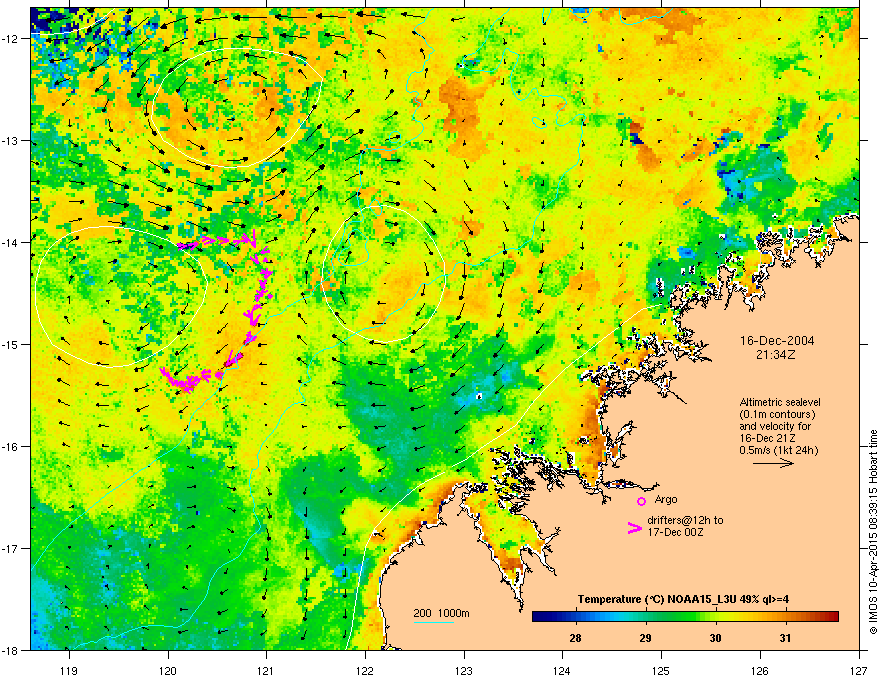This screenshot has height=680, width=880.
Task: Click the magenta drifters arrowhead legend symbol
Action: pos(635,527)
